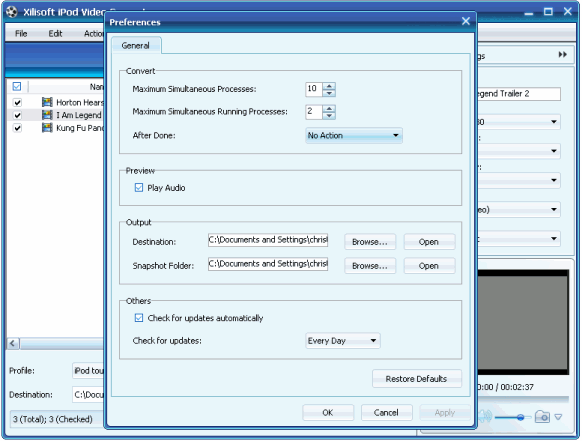
Task: Click the left arrow of horizontal scrollbar
Action: click(13, 343)
